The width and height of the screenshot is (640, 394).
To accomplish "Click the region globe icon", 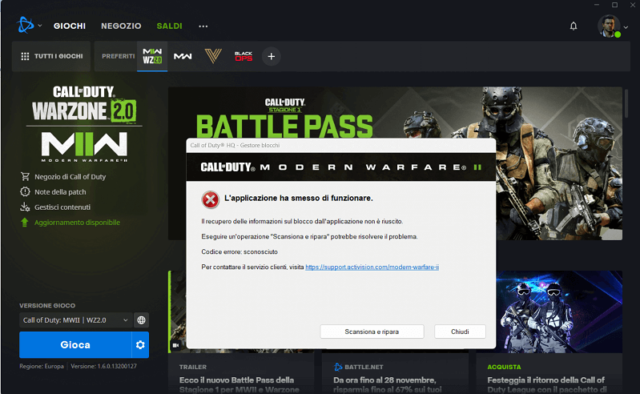I will (141, 320).
